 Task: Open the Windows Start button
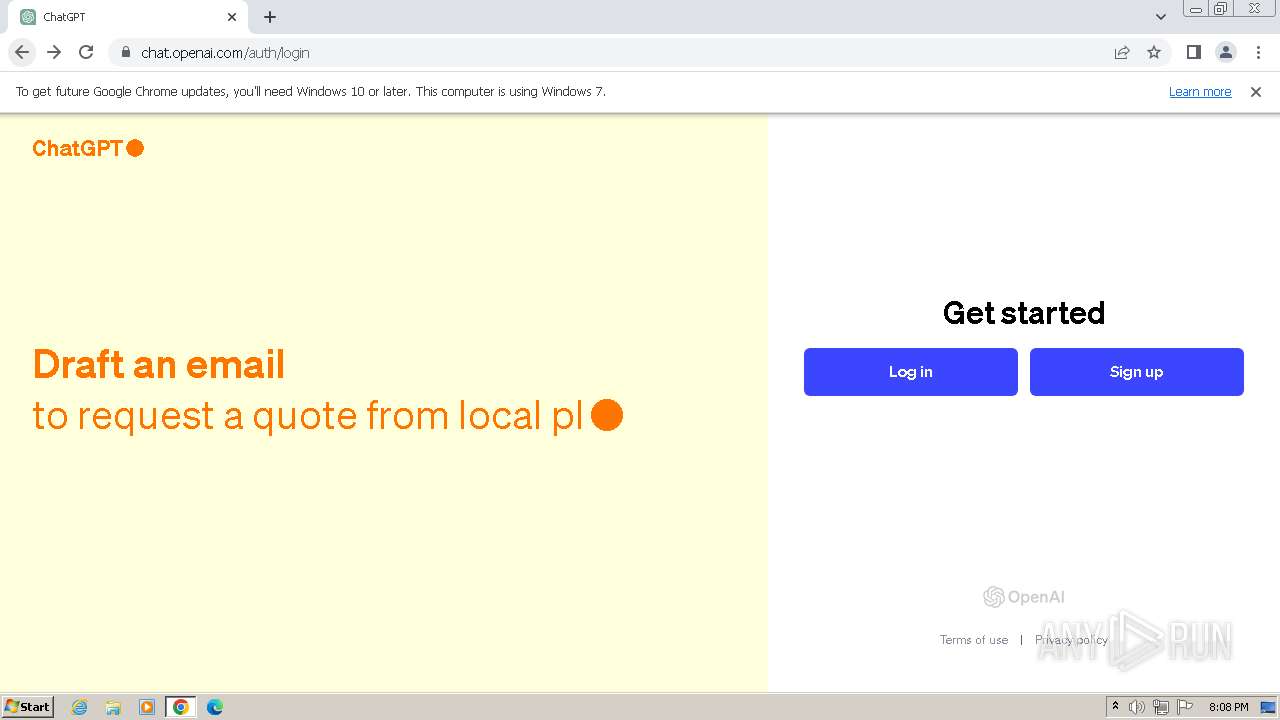click(x=28, y=707)
